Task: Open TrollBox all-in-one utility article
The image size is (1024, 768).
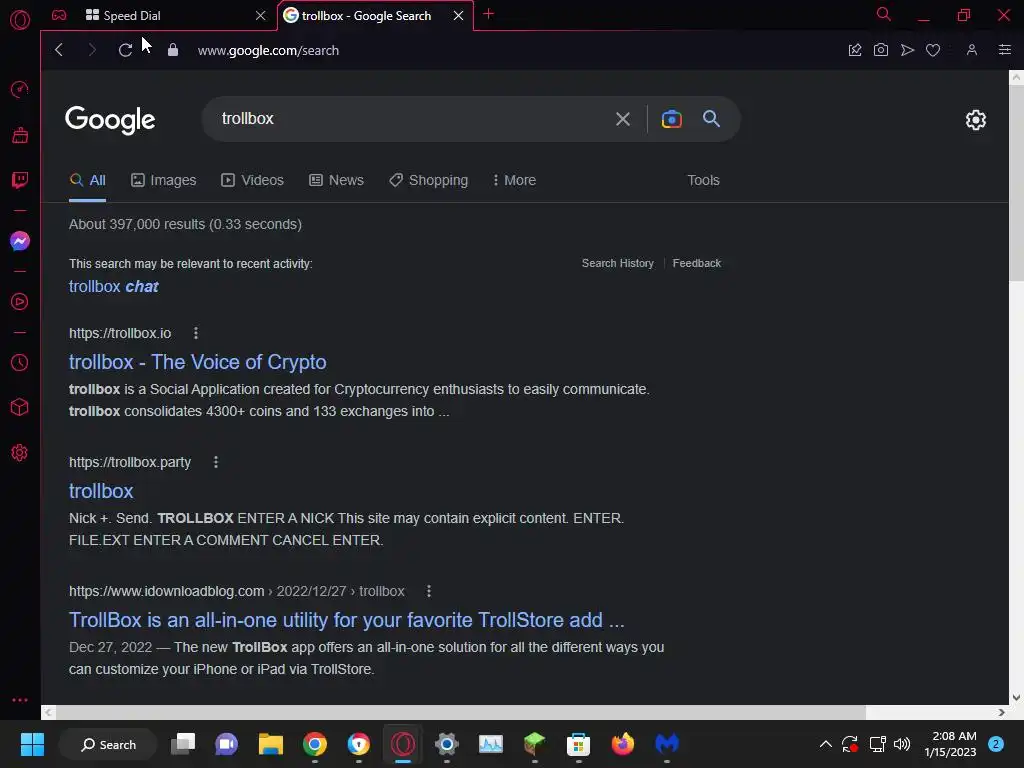Action: coord(347,620)
